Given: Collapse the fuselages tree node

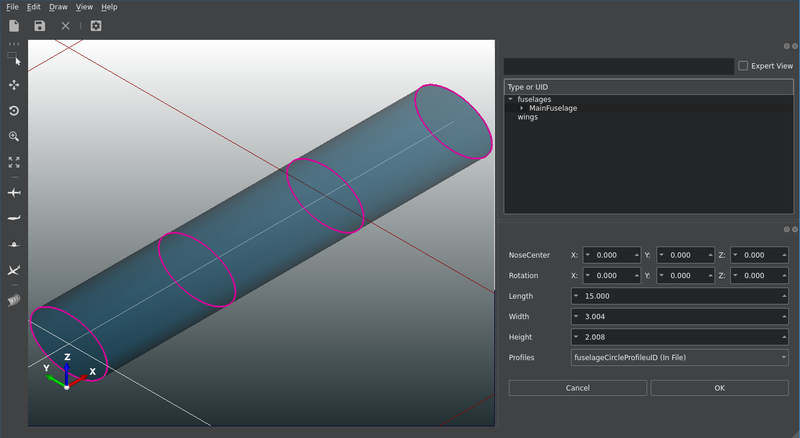Looking at the screenshot, I should tap(510, 99).
